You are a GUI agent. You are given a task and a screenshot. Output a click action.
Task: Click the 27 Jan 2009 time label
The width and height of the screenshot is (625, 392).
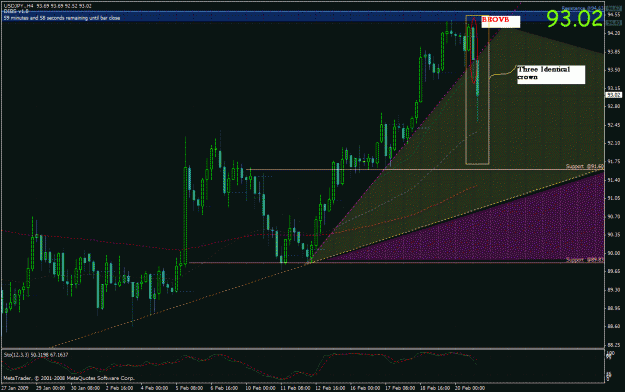tap(15, 388)
